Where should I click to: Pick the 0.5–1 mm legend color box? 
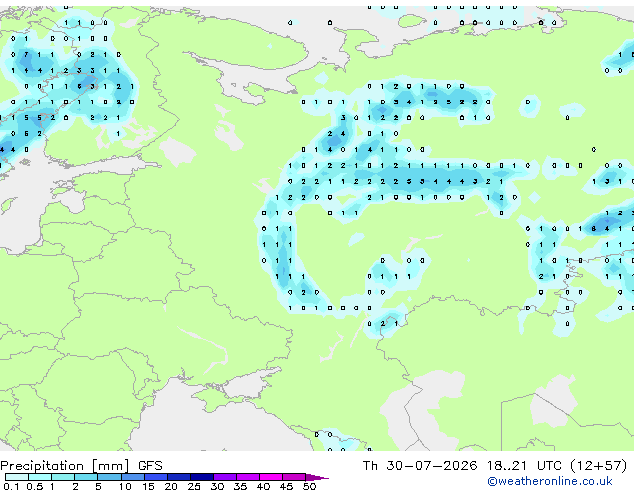[x=40, y=477]
